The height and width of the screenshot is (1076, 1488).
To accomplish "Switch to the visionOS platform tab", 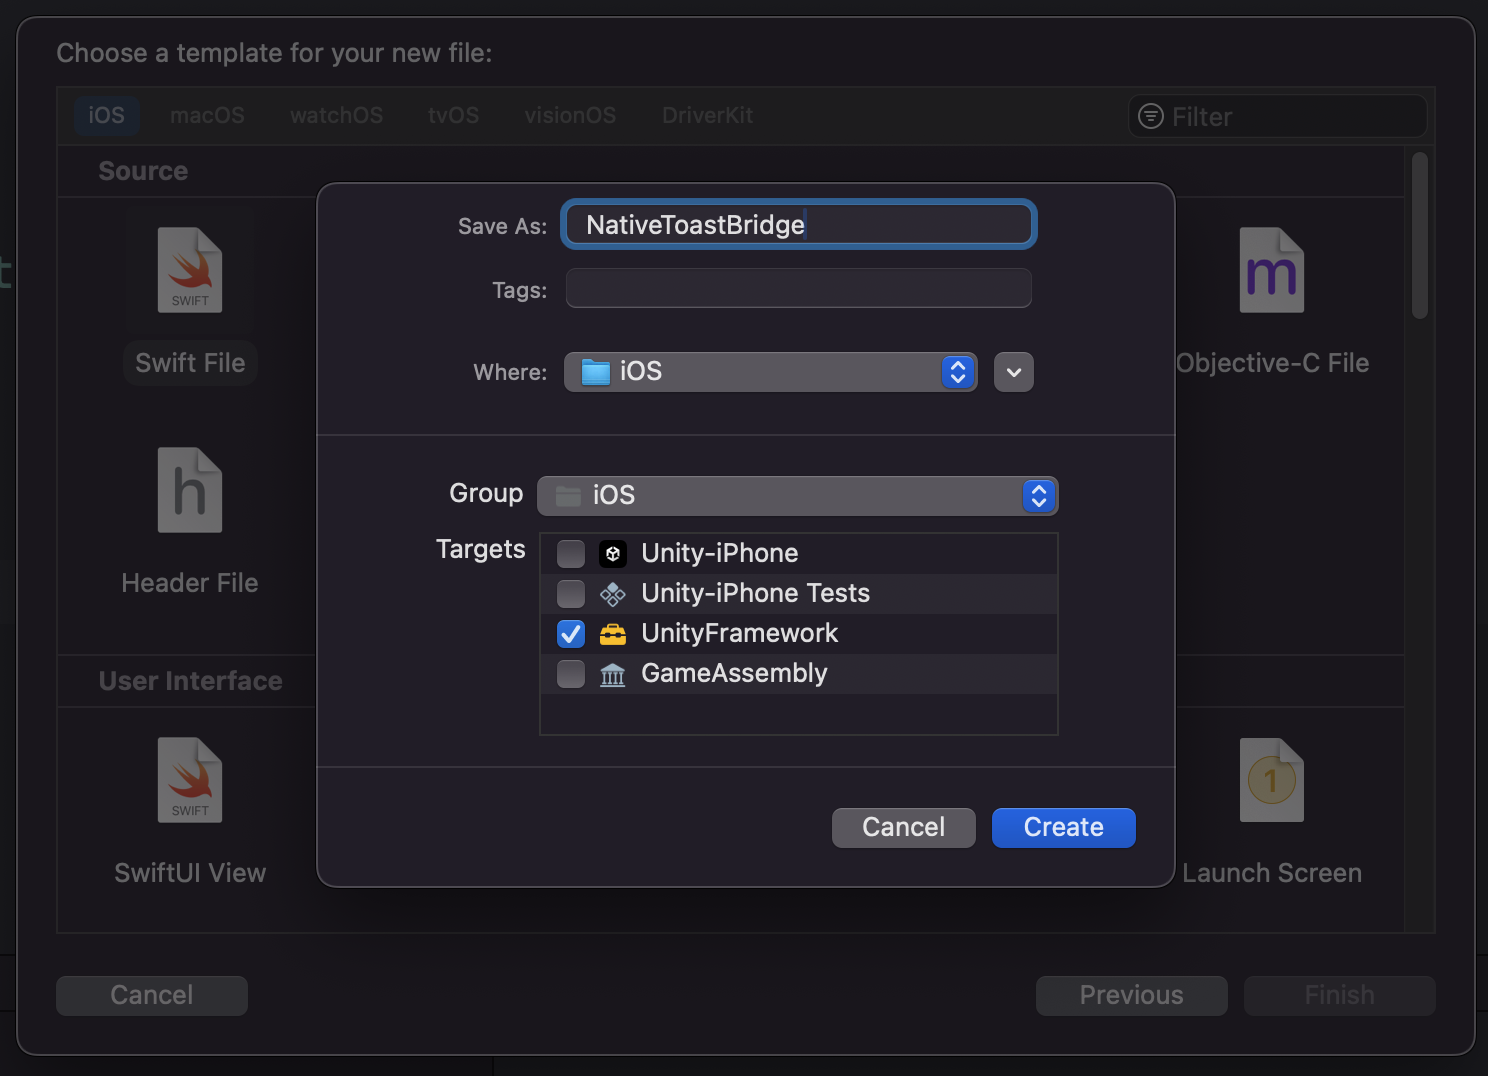I will tap(570, 116).
